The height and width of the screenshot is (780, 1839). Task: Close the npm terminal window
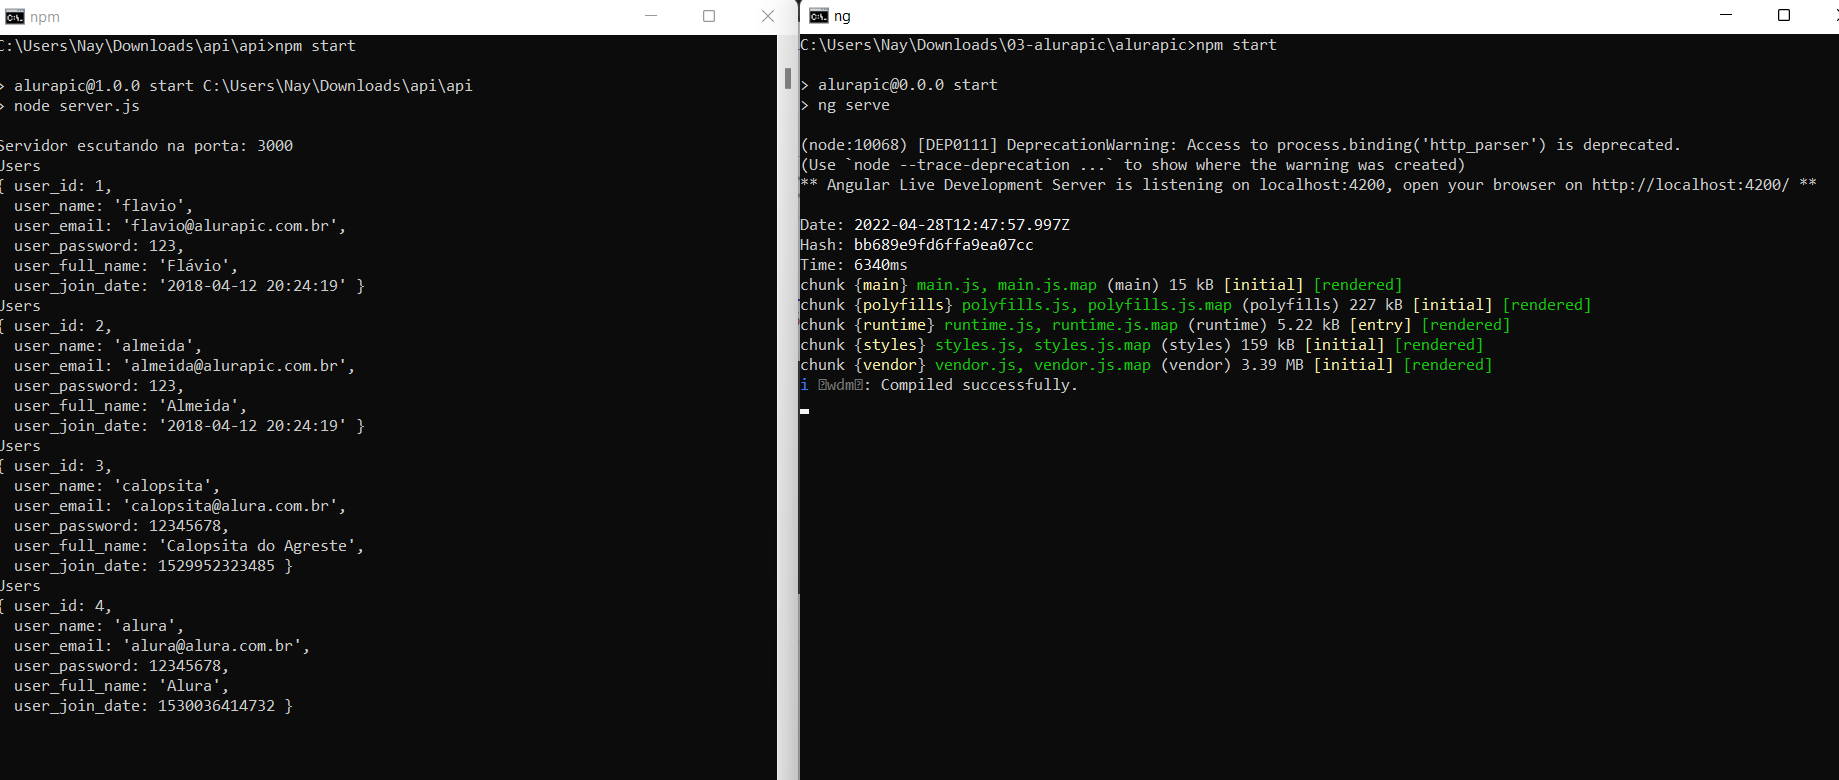click(x=768, y=16)
